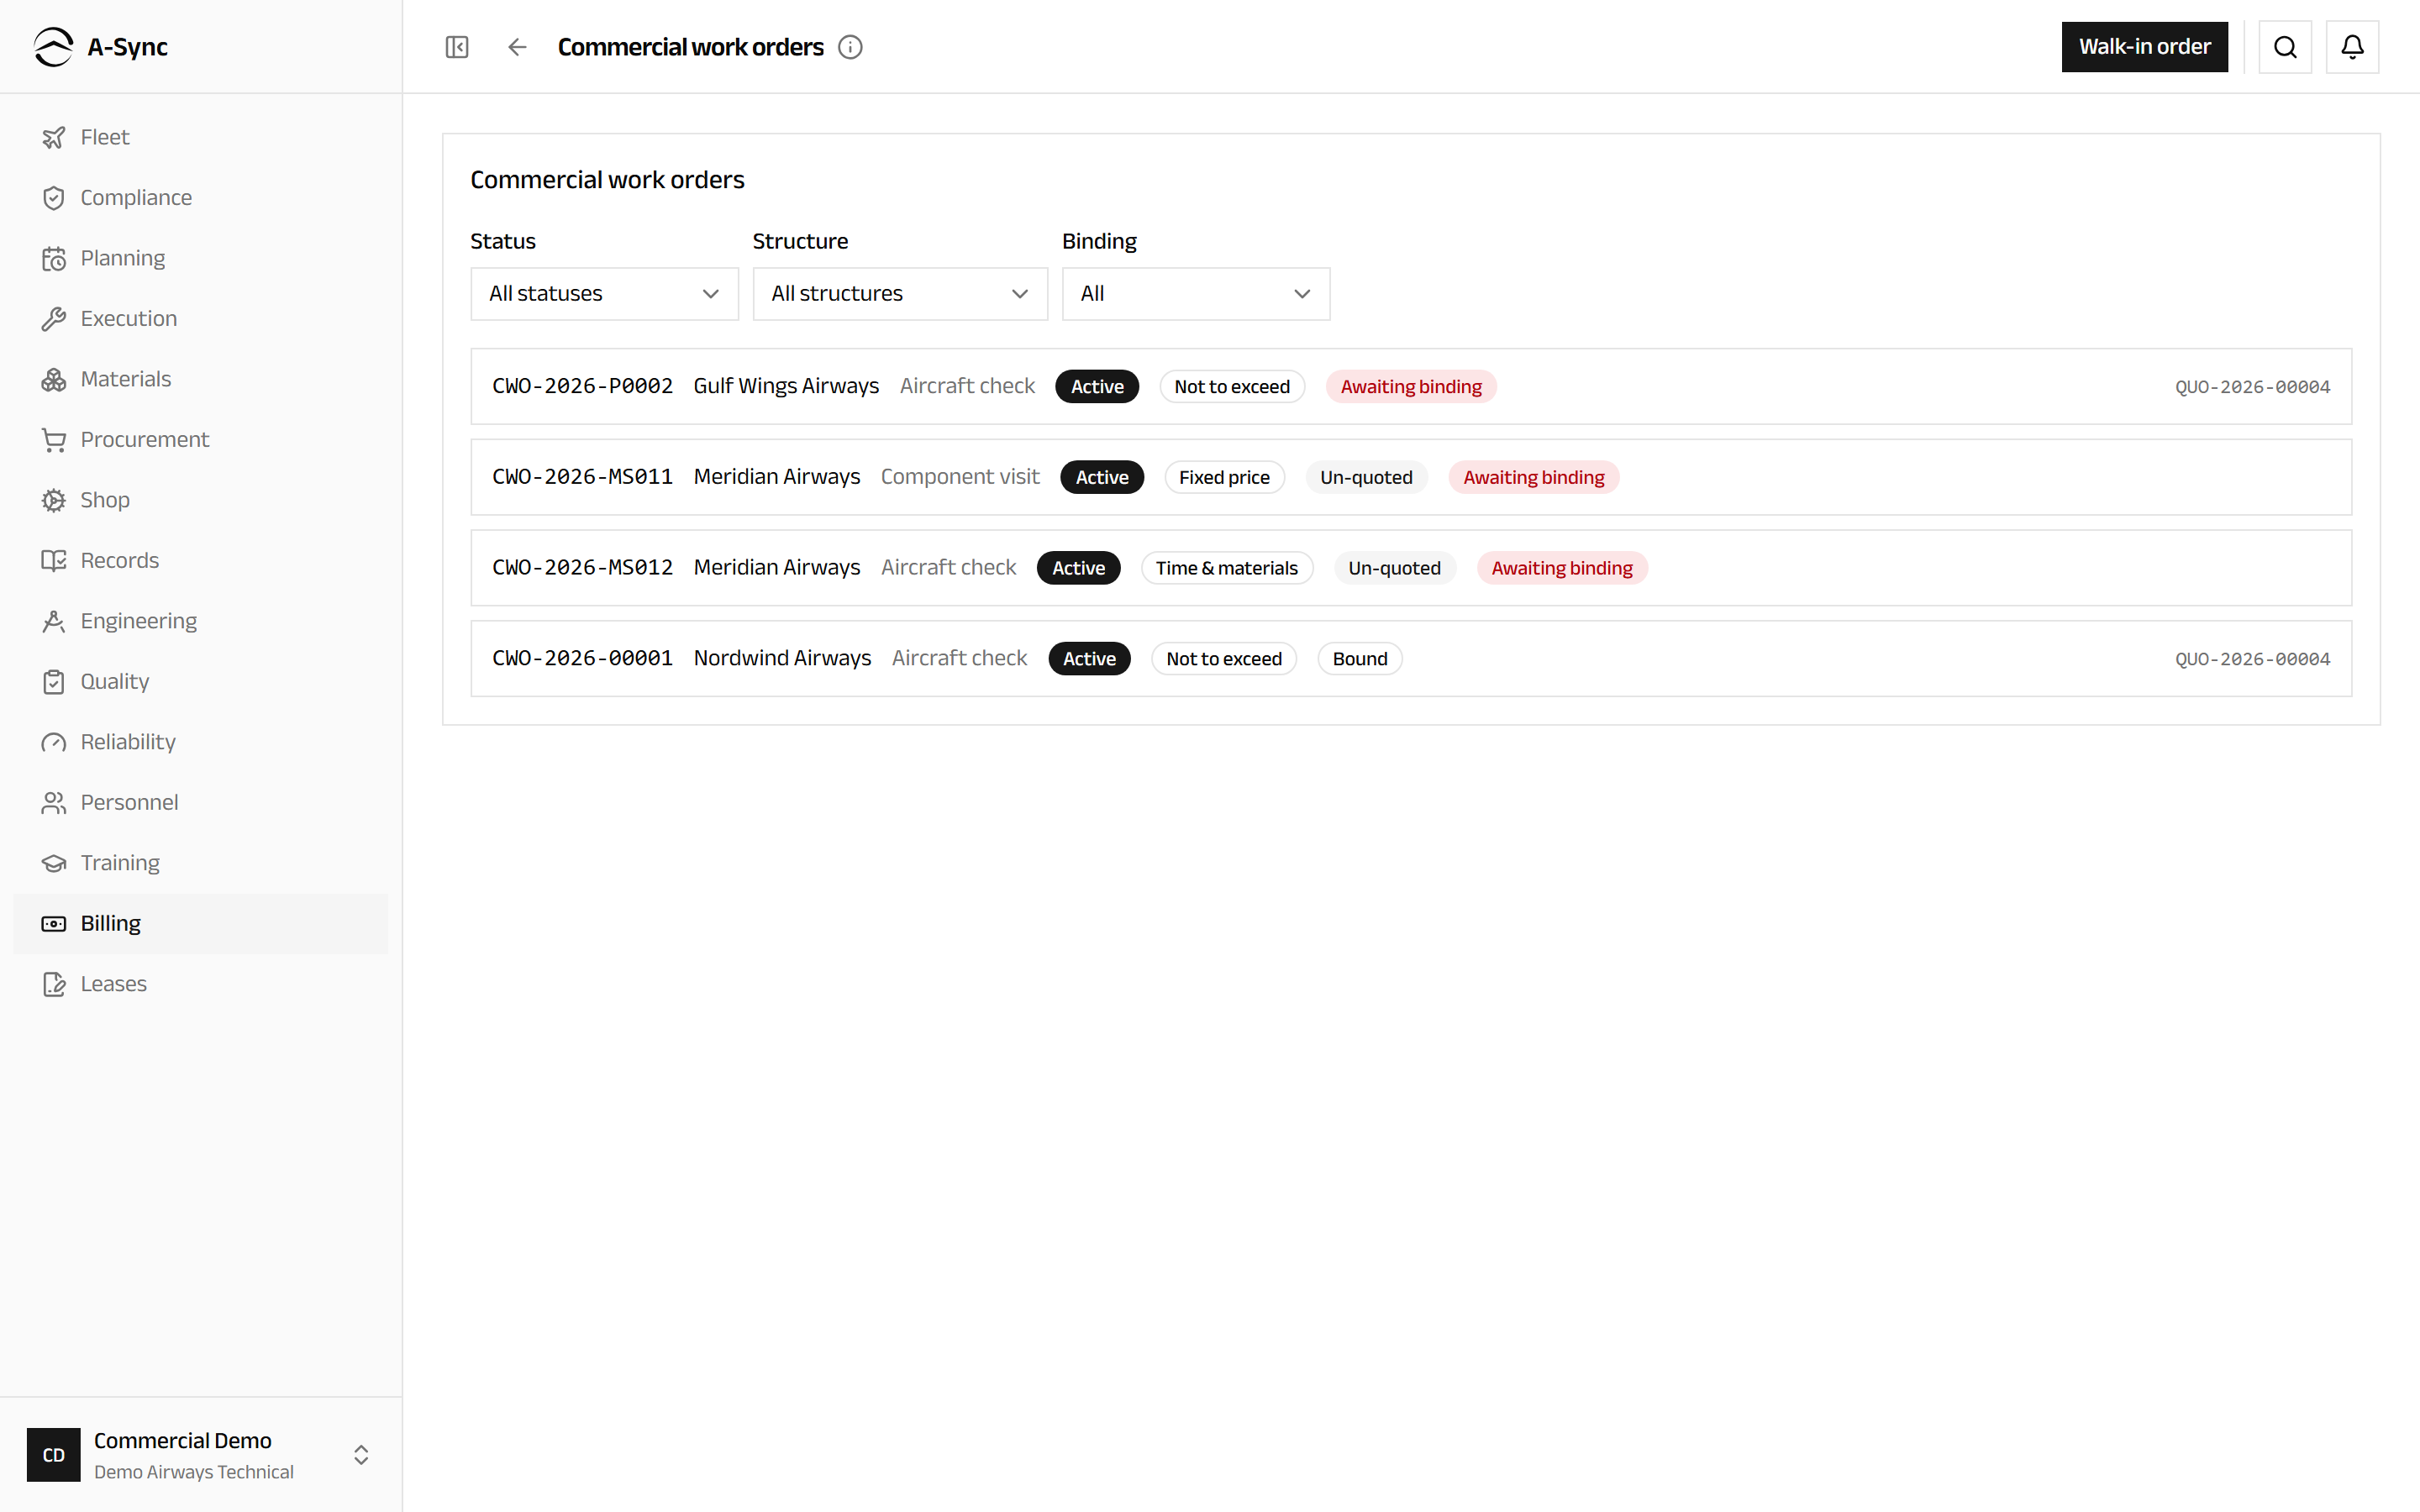The image size is (2420, 1512).
Task: Open notifications bell icon
Action: [2352, 47]
